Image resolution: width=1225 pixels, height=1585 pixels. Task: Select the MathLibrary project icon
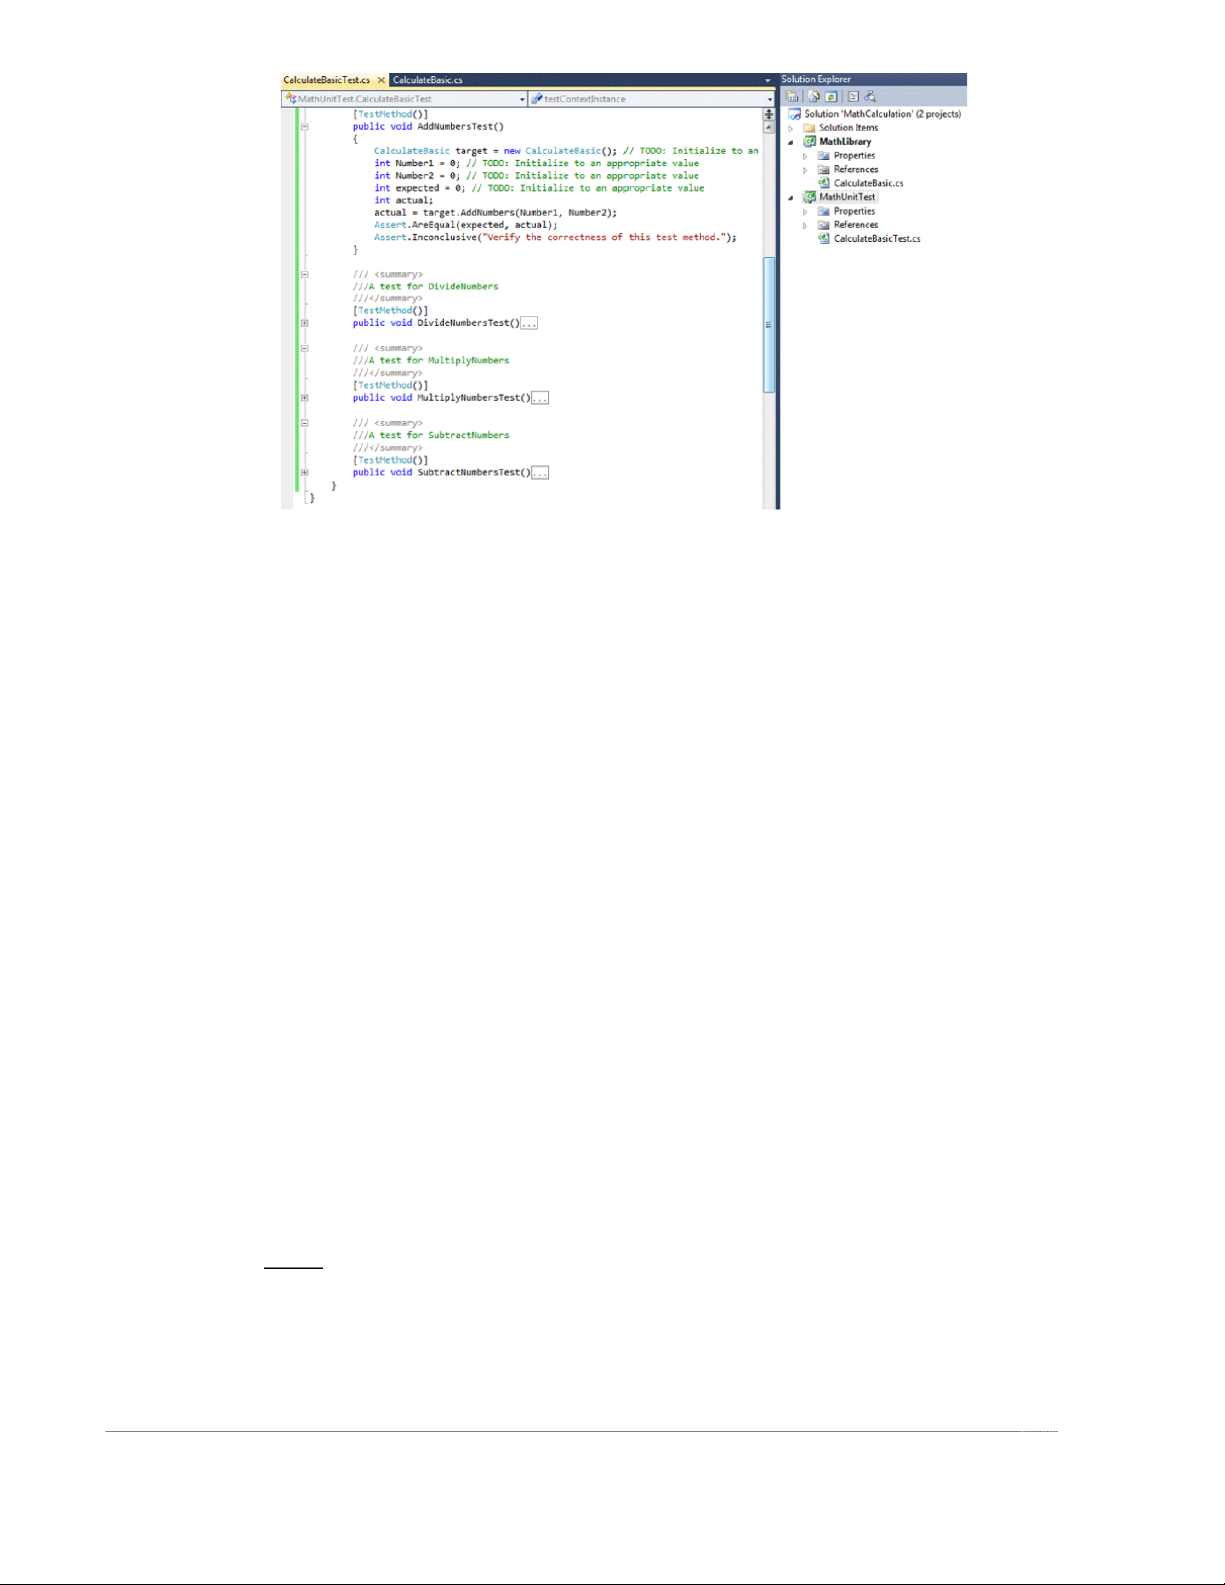[810, 142]
